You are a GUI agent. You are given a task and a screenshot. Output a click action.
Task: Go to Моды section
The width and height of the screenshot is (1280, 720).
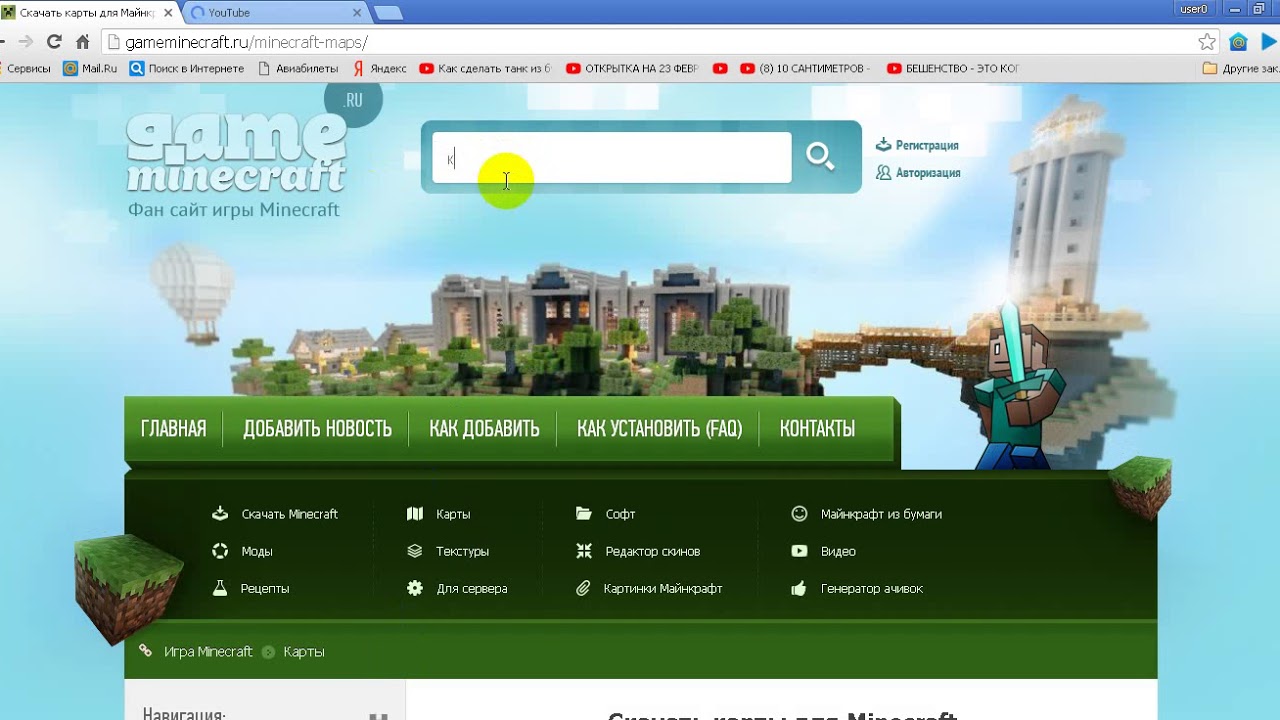pyautogui.click(x=257, y=551)
